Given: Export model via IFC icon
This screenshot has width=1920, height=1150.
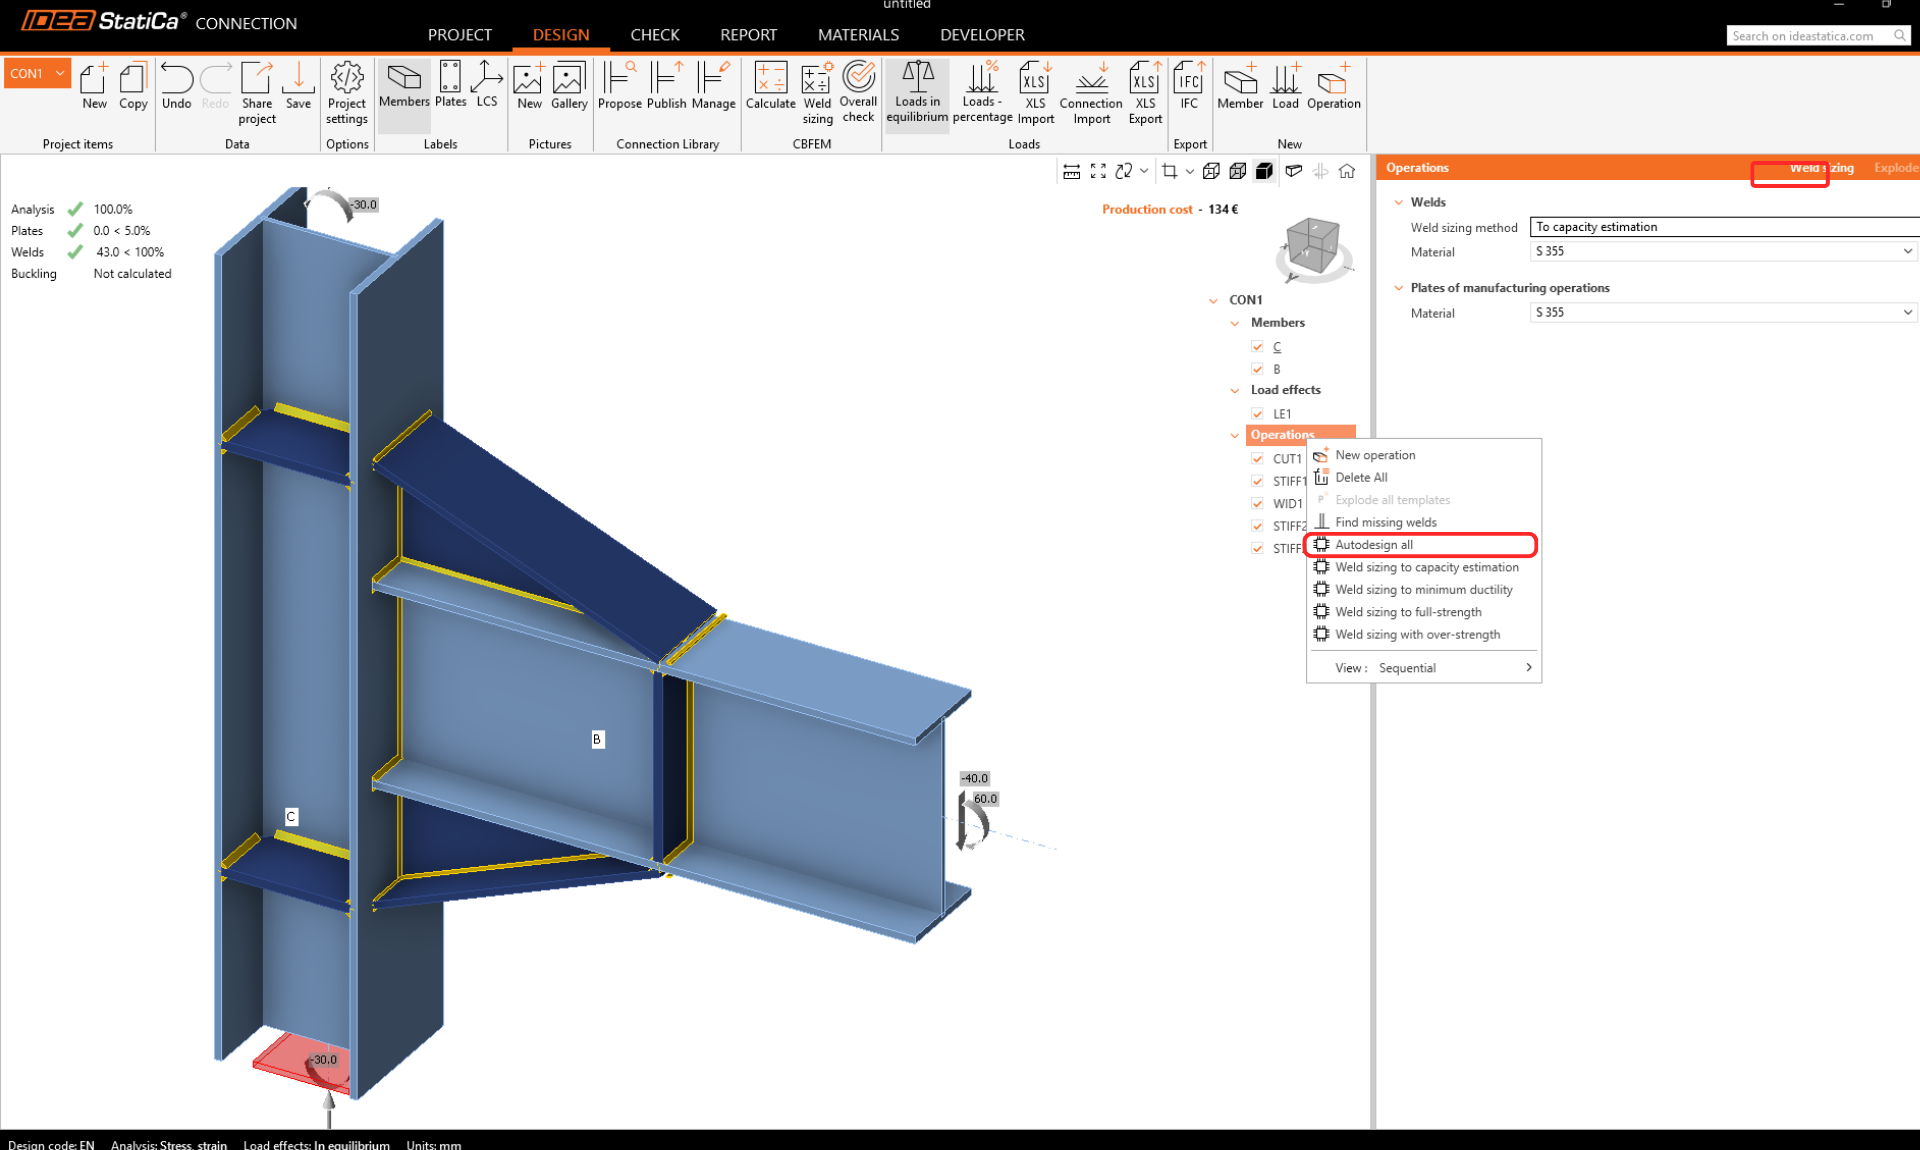Looking at the screenshot, I should (1188, 86).
